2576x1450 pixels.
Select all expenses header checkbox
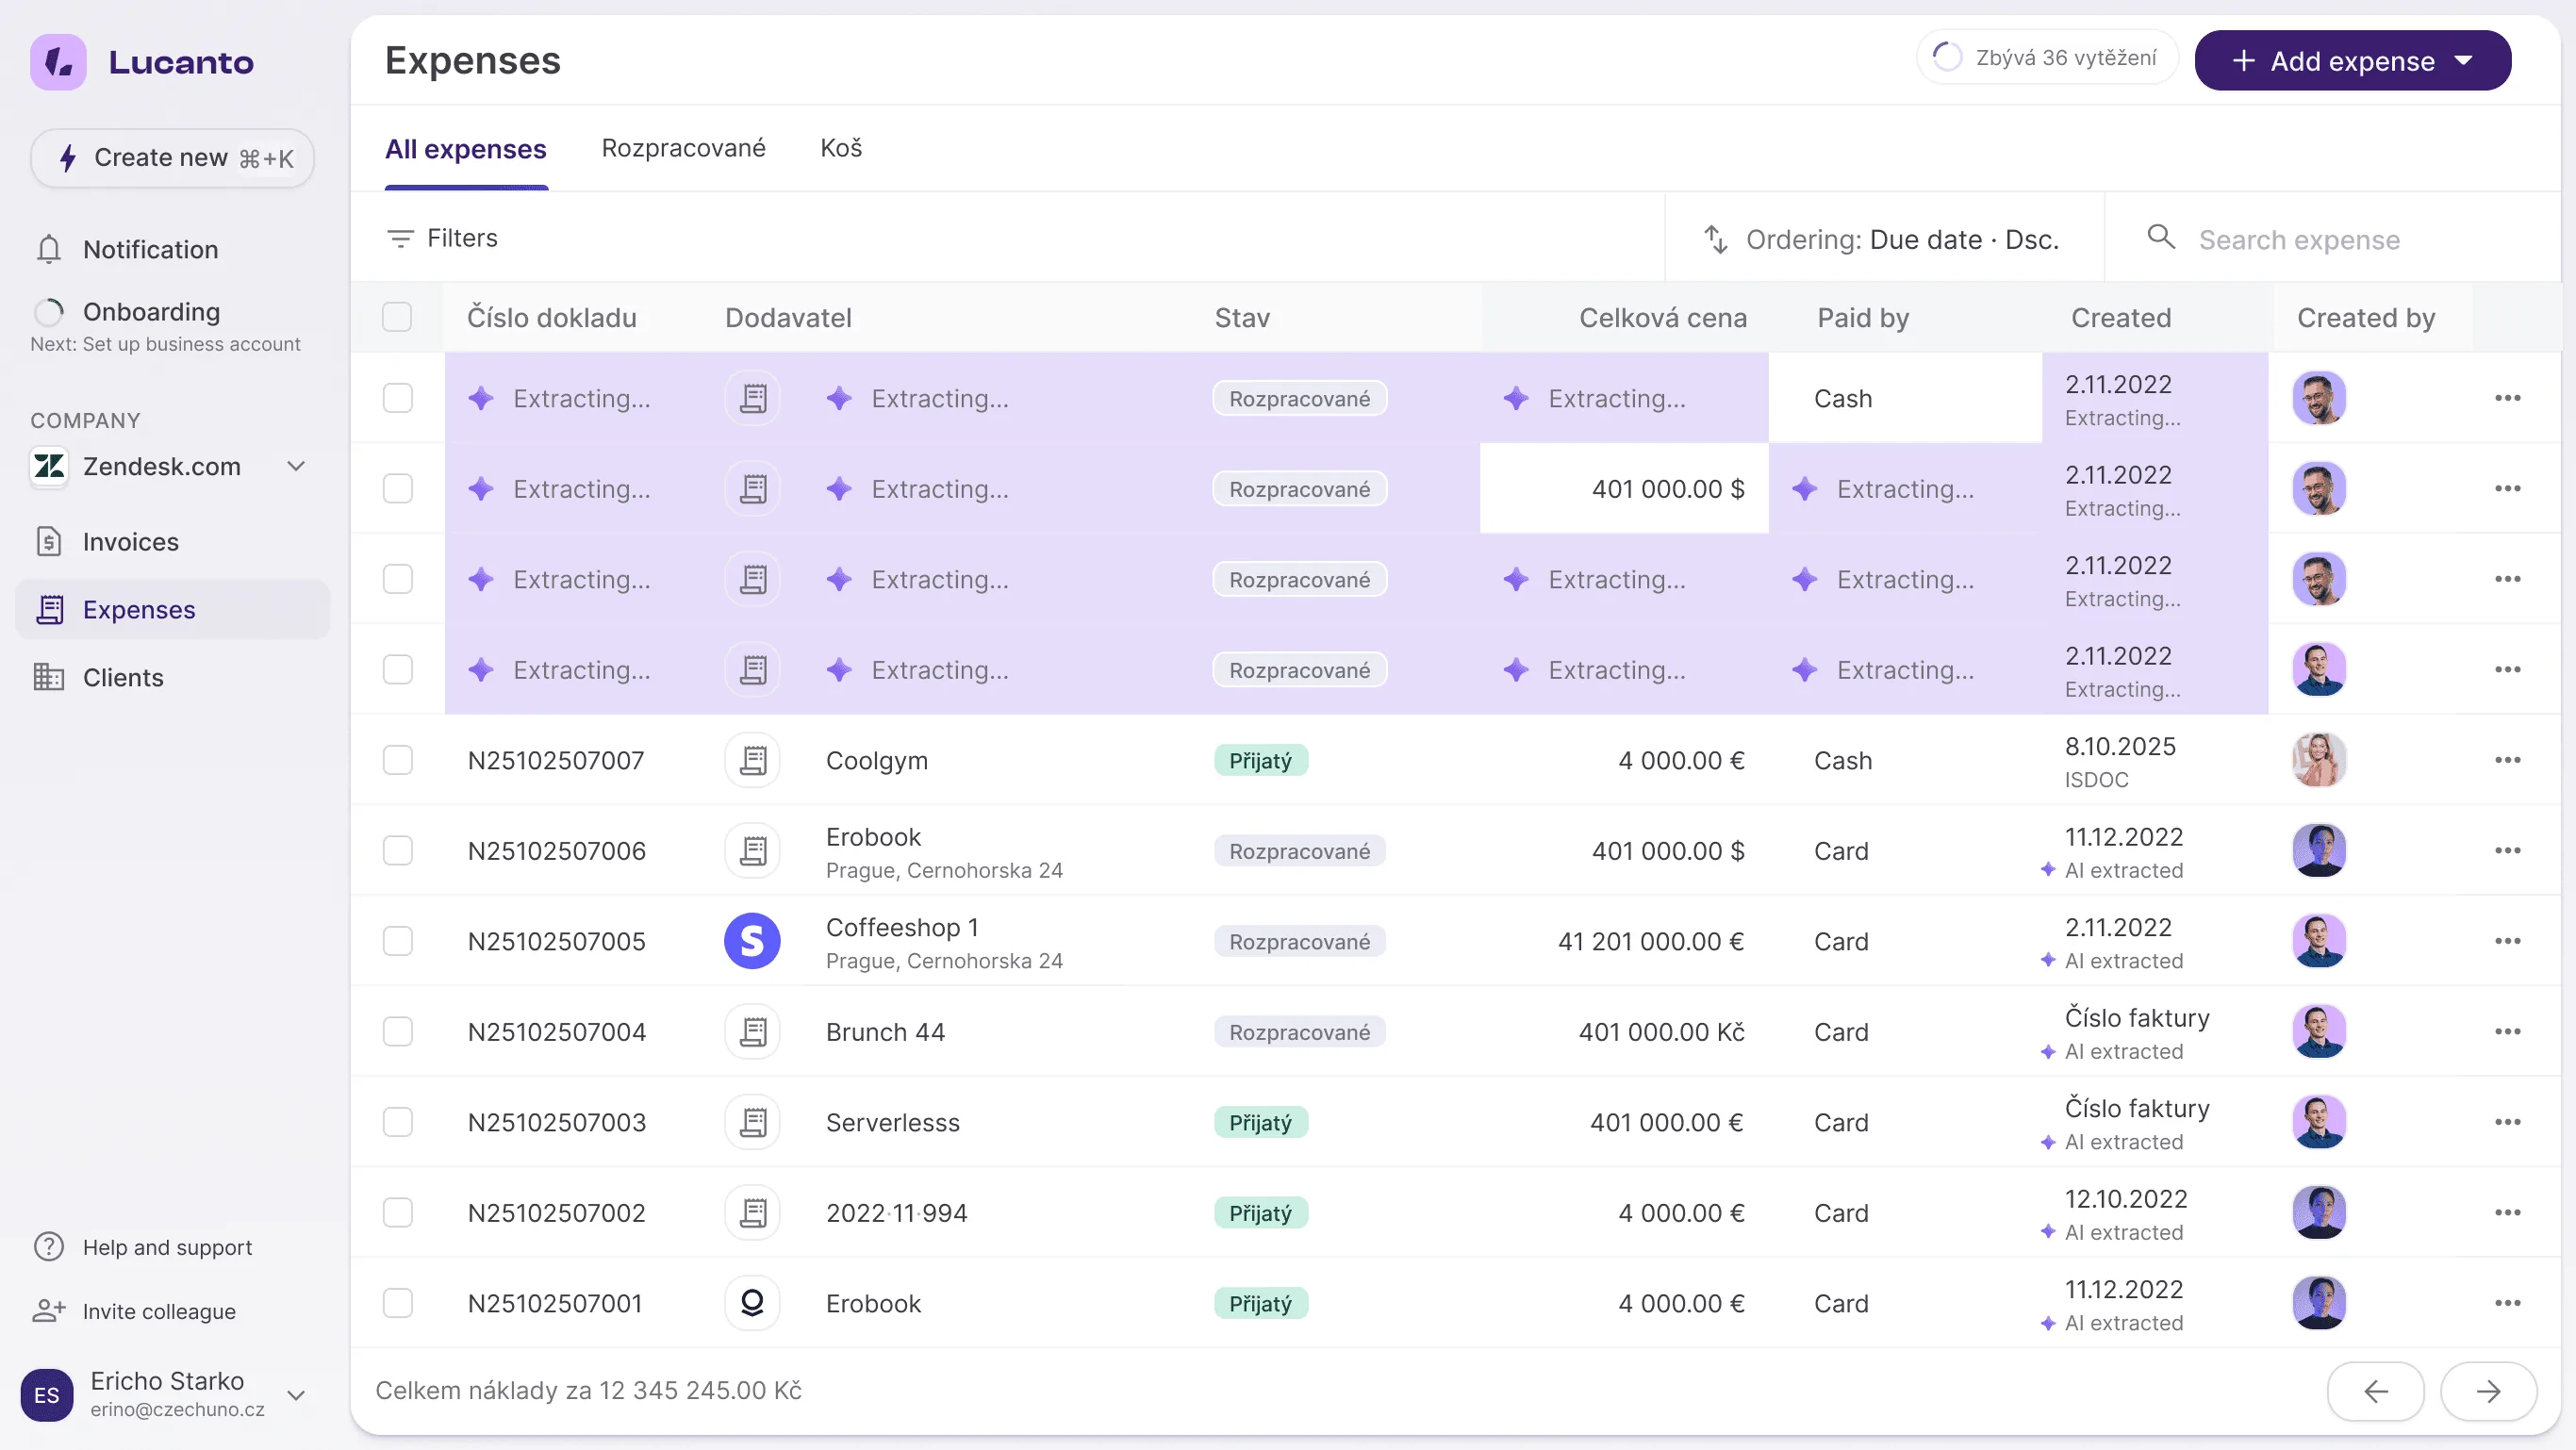397,317
